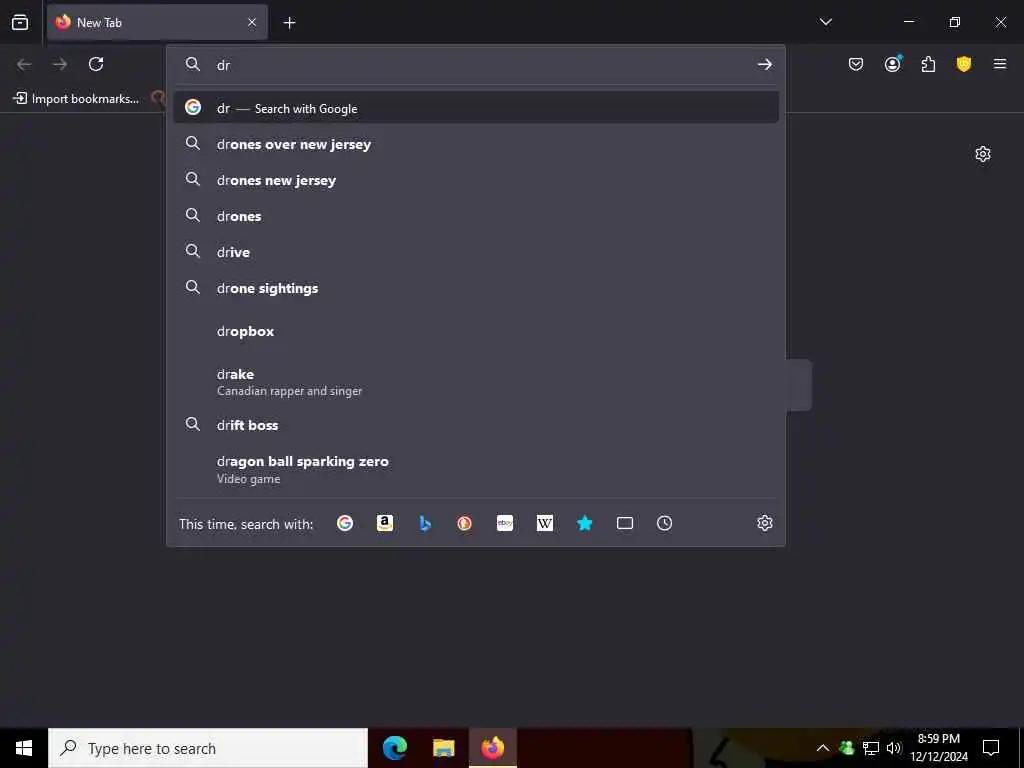Expand the hidden system tray icons chevron
This screenshot has width=1024, height=768.
823,748
